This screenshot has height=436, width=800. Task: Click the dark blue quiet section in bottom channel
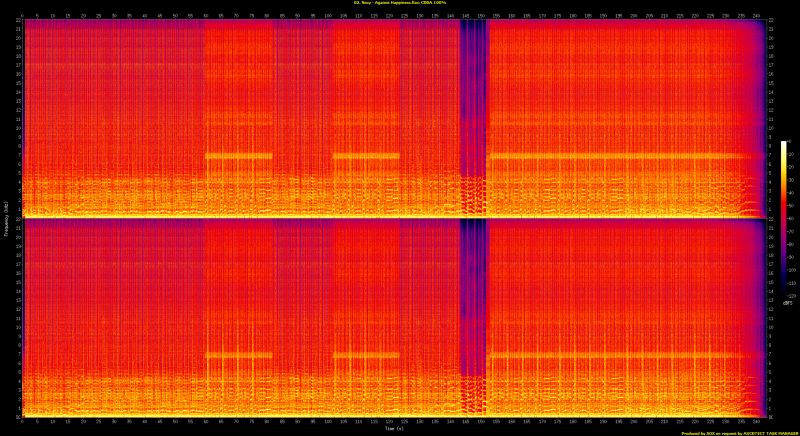tap(473, 300)
